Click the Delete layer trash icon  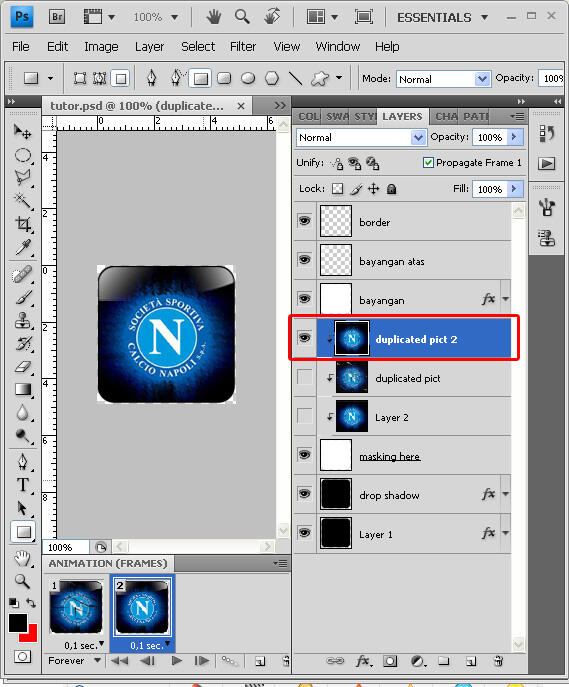tap(498, 661)
